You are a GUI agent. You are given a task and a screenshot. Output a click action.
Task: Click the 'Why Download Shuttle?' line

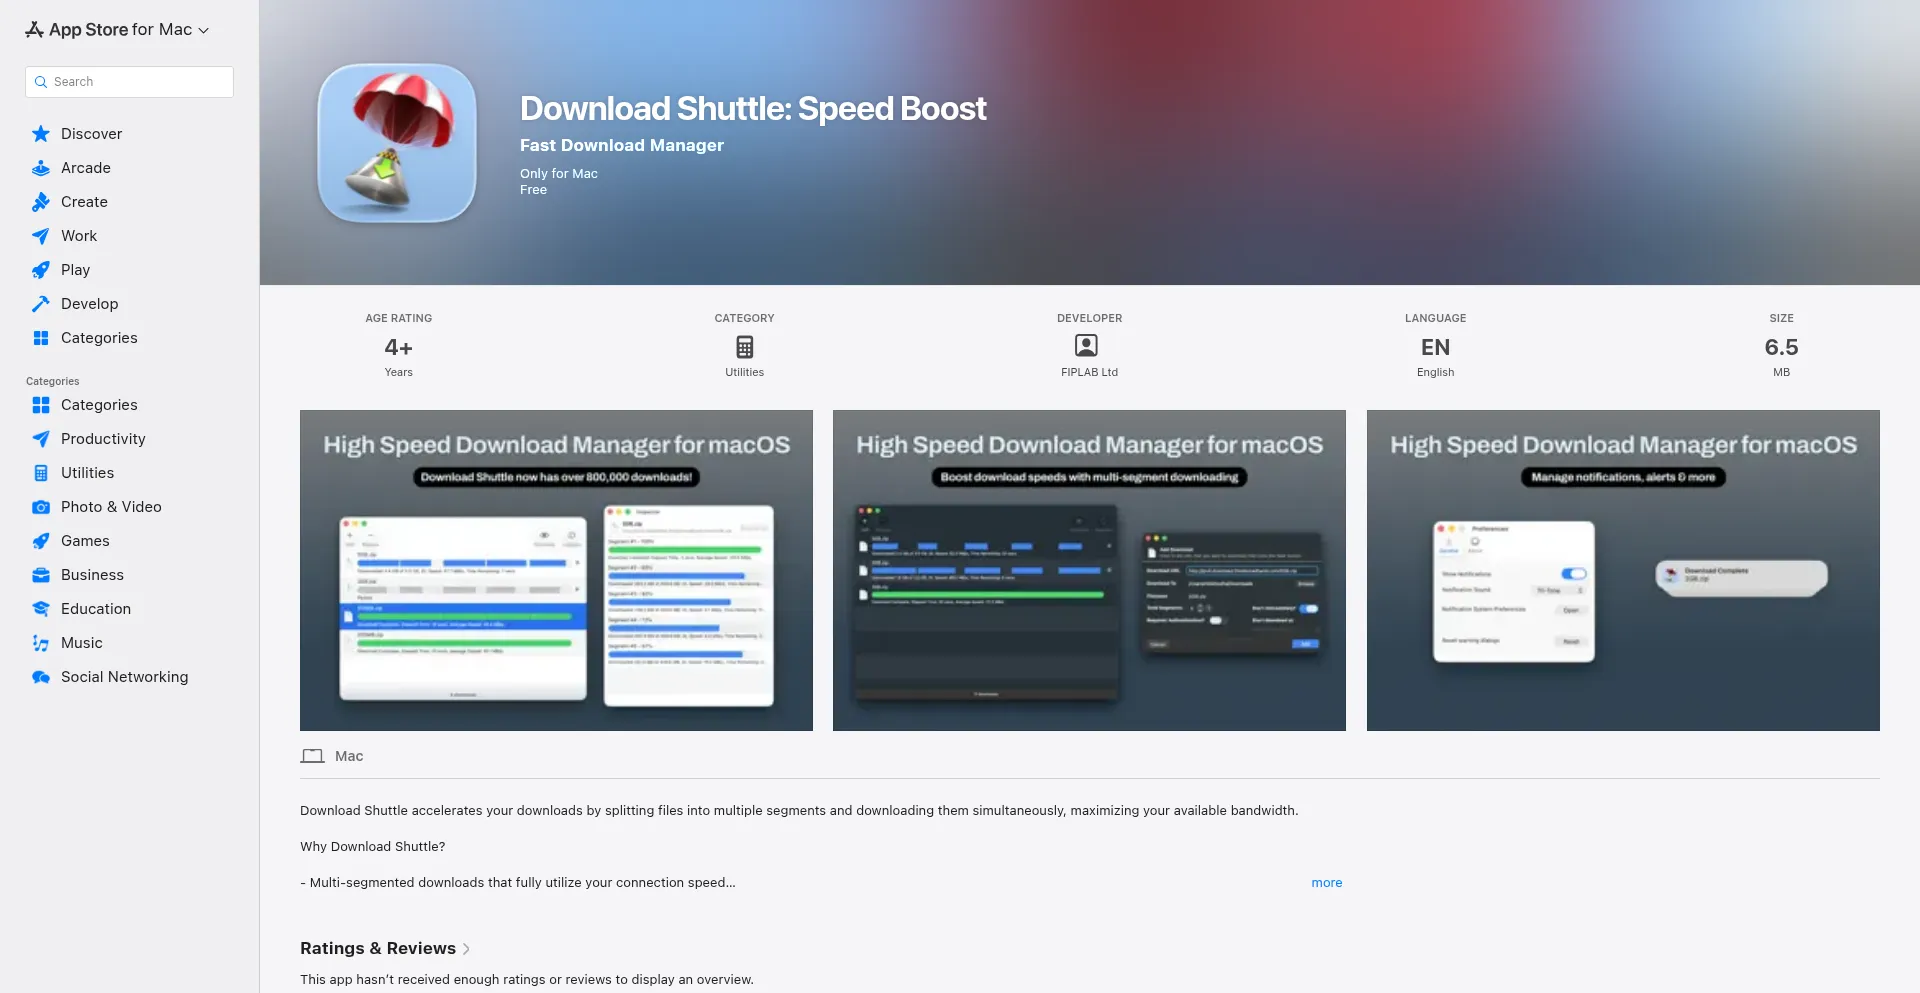point(373,847)
